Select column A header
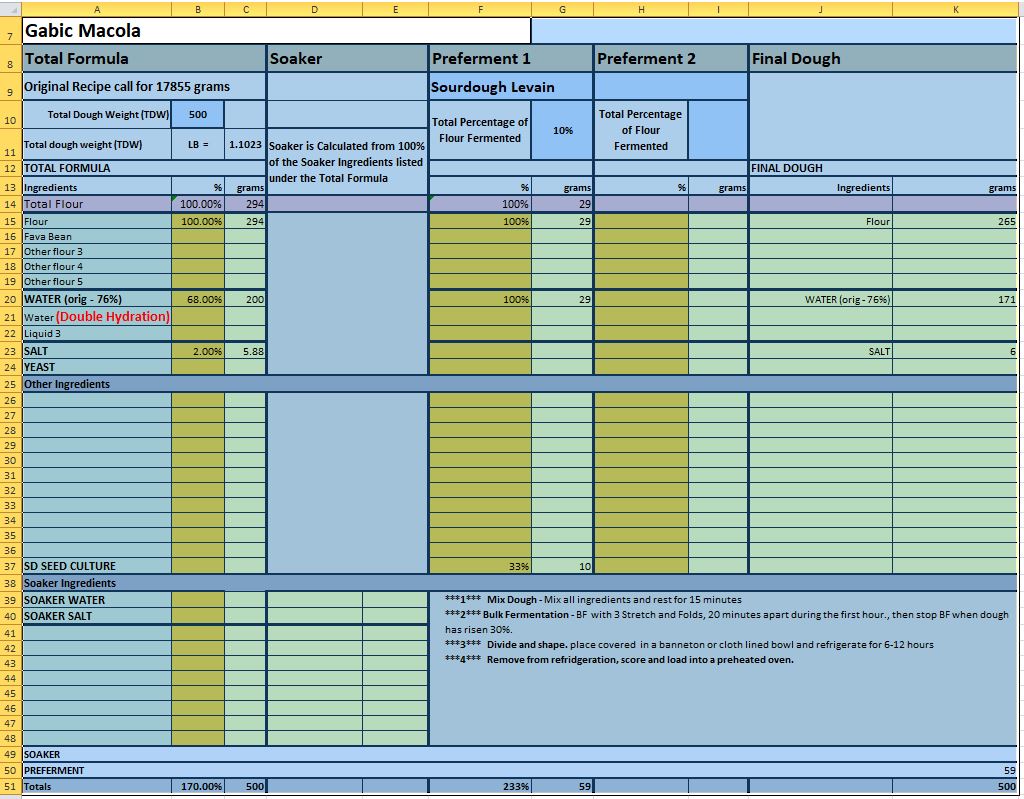Viewport: 1024px width, 799px height. pos(96,8)
